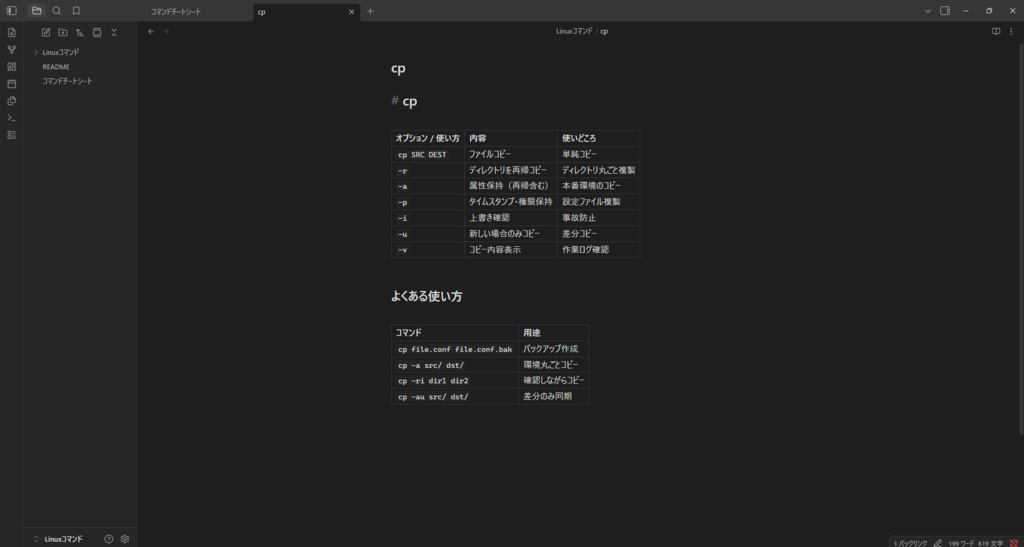Navigate back with left arrow
1024x547 pixels.
pyautogui.click(x=151, y=31)
